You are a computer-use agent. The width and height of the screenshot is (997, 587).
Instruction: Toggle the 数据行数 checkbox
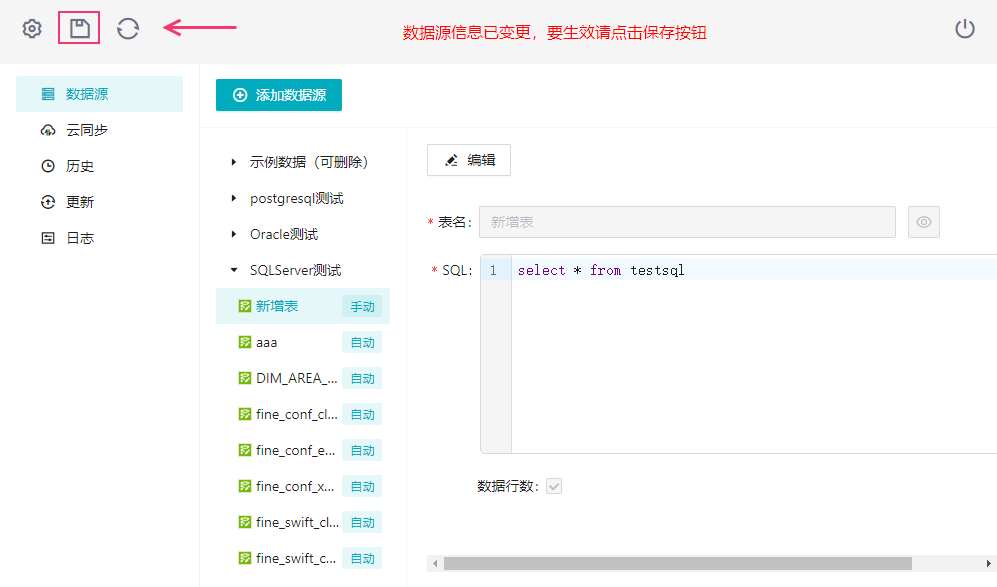[554, 487]
